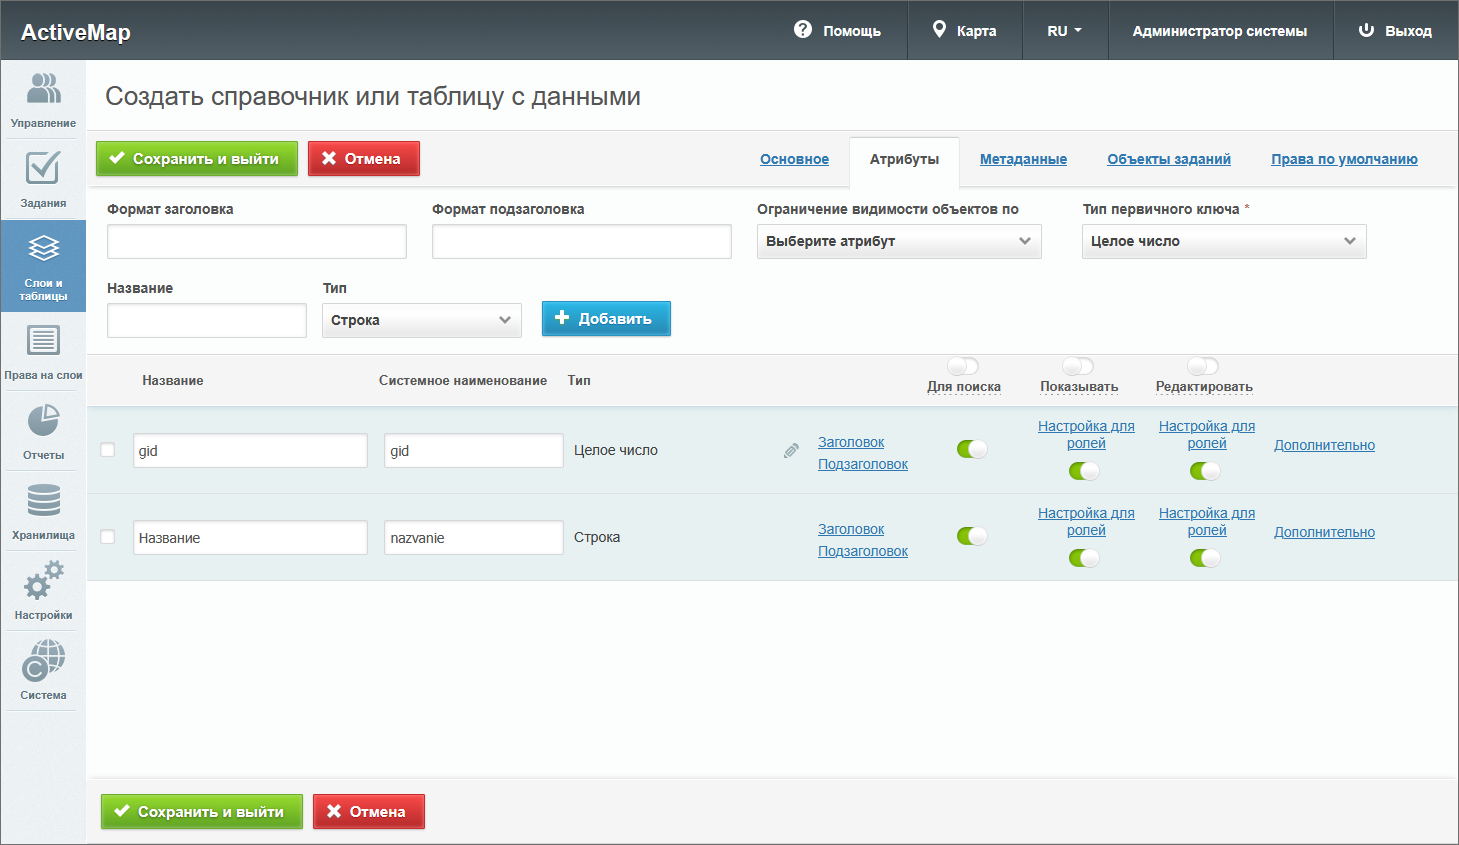Click the top Сохранить и выйти button
Image resolution: width=1459 pixels, height=845 pixels.
point(197,159)
